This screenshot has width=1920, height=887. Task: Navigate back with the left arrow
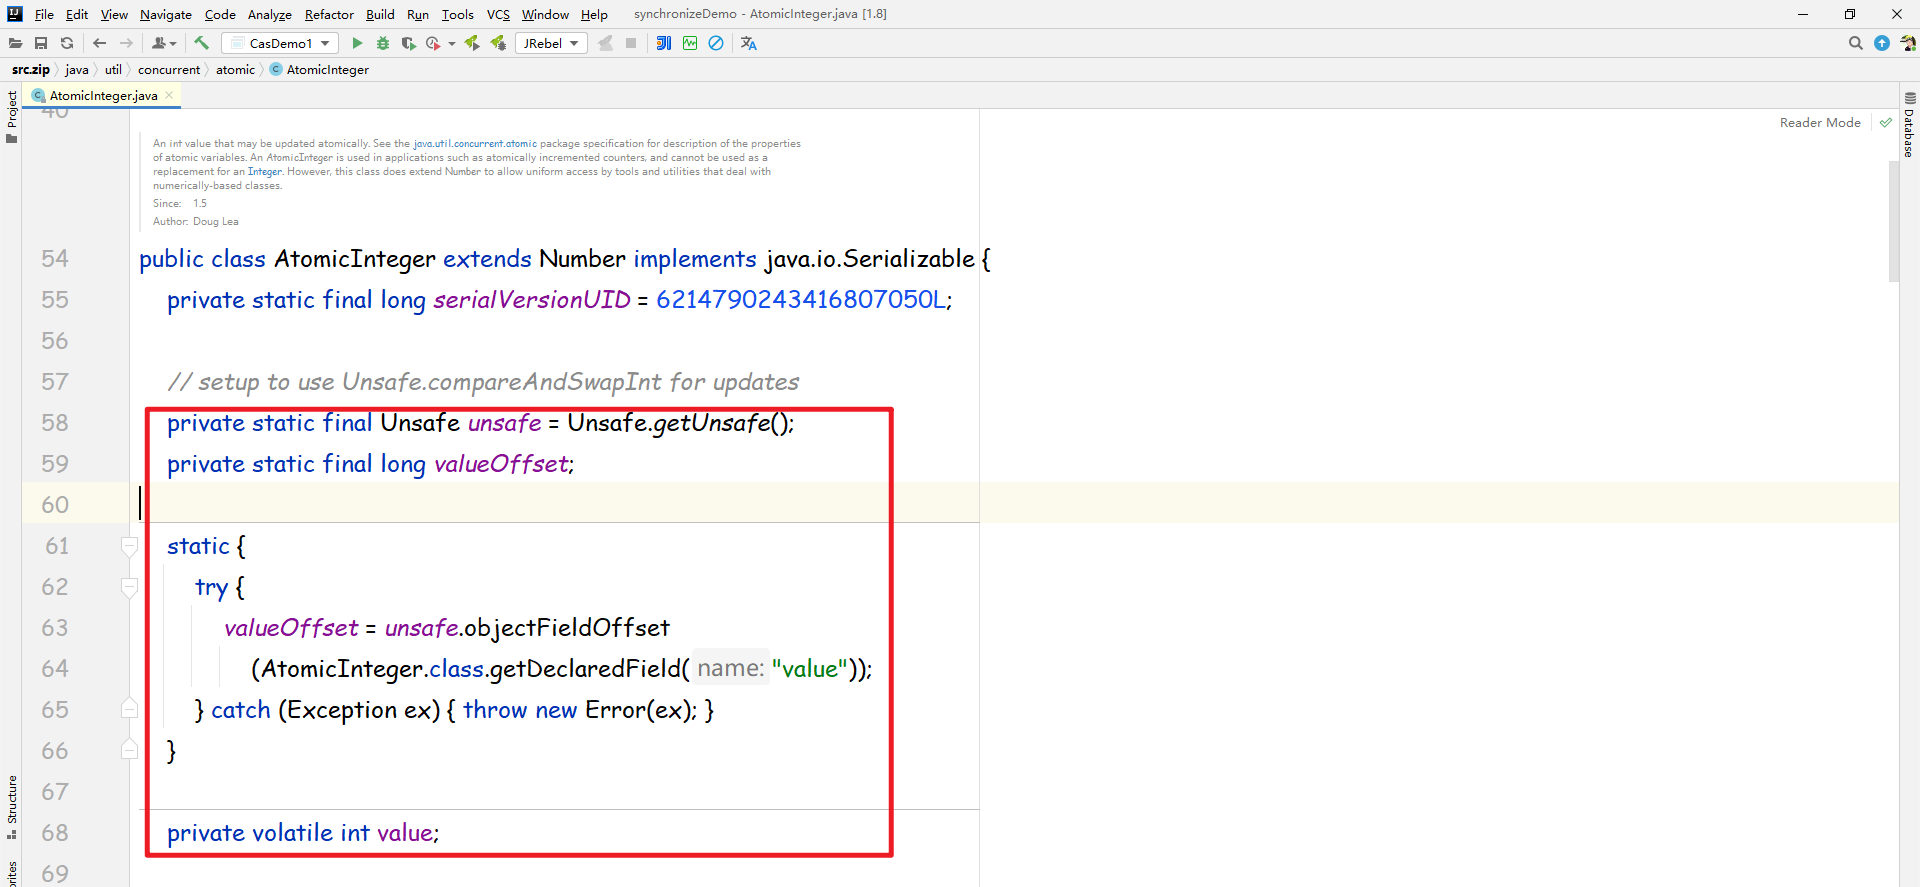99,43
